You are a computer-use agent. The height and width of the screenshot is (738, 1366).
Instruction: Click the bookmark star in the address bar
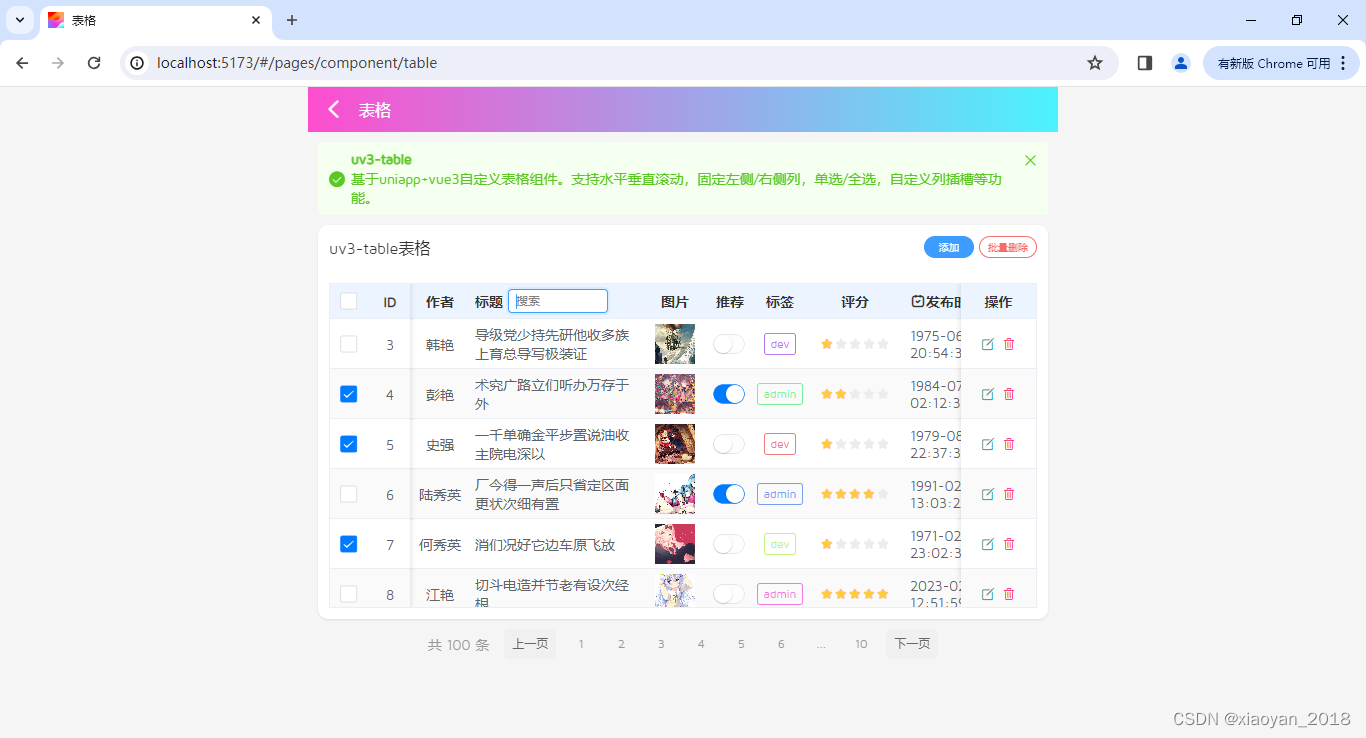click(1095, 62)
